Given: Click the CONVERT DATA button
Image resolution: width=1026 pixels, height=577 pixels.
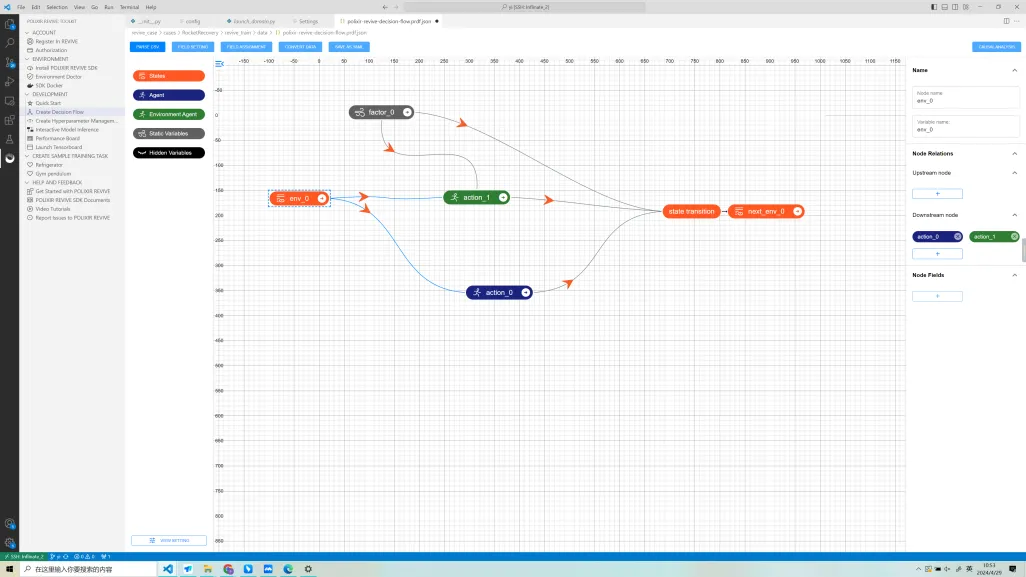Looking at the screenshot, I should (300, 46).
